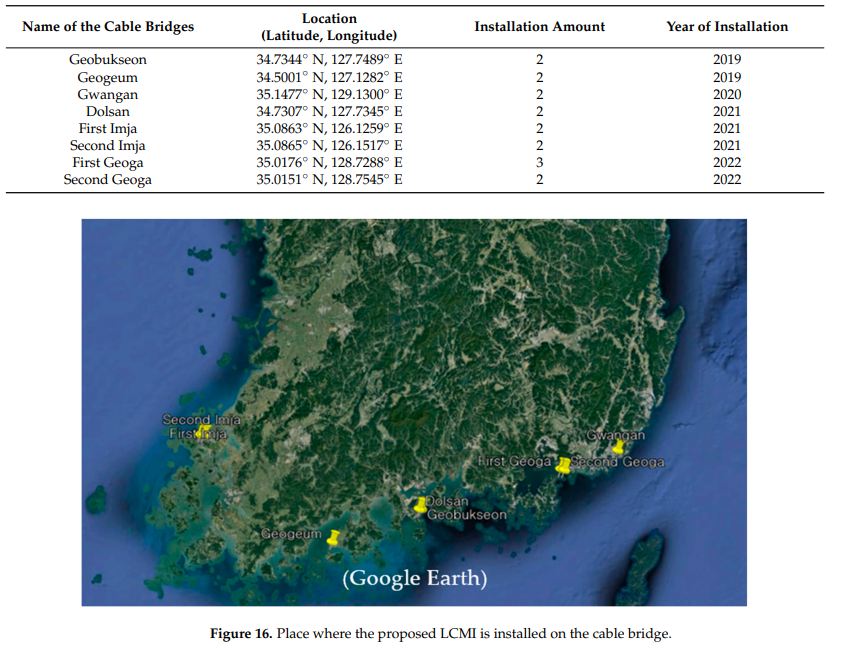Click the yellow pushpin under the Gwangan label
Viewport: 848px width, 649px height.
[618, 447]
